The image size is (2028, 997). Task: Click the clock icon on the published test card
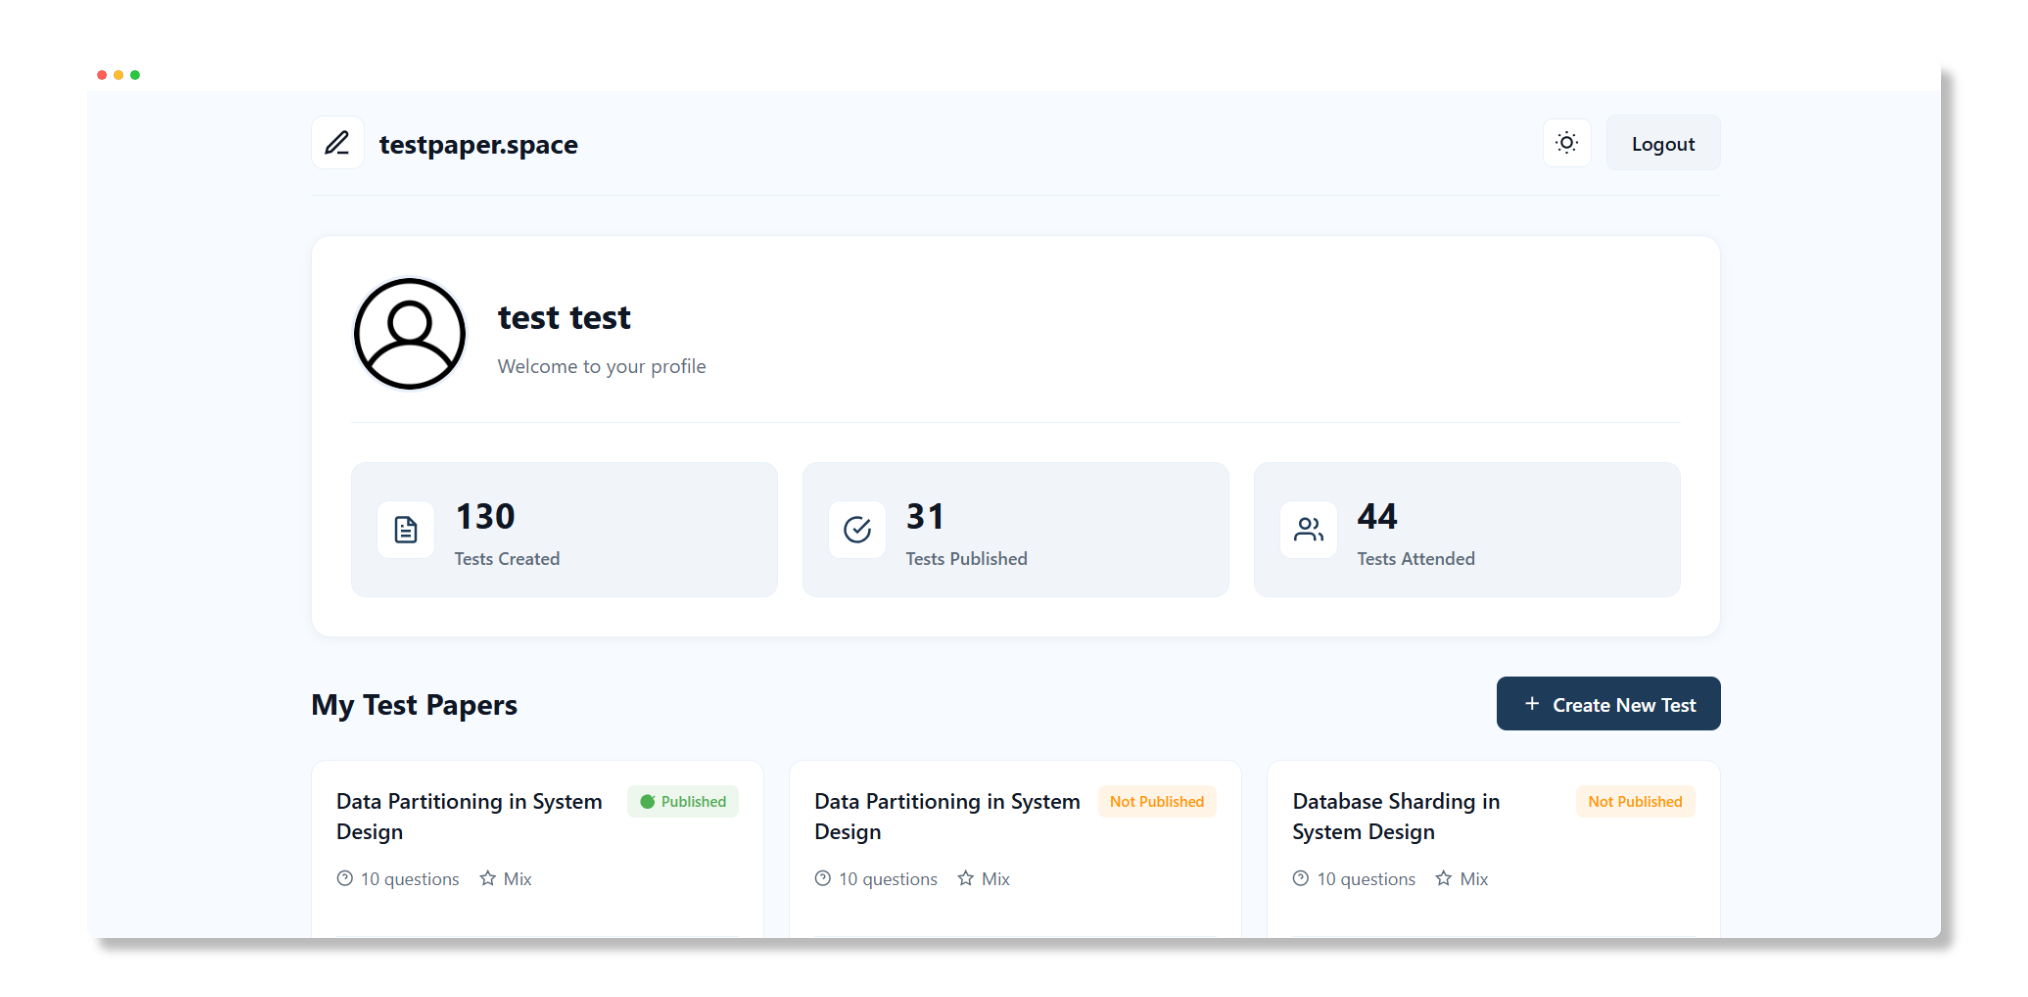(x=345, y=878)
